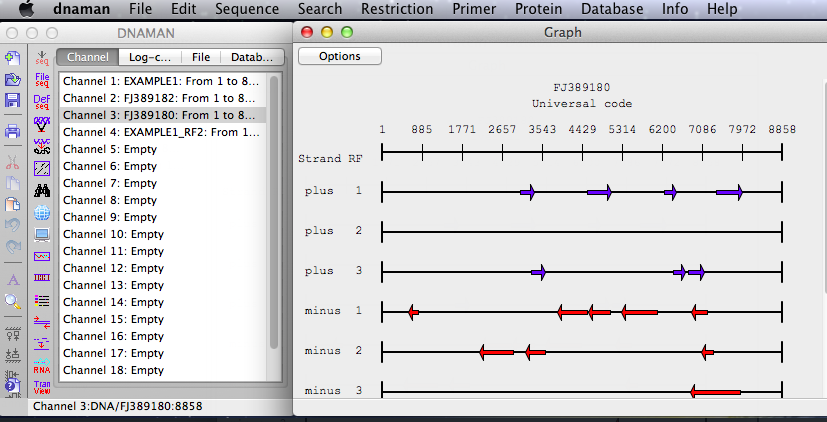Select Channel 1: EXAMPLE1 row
This screenshot has width=827, height=422.
[x=162, y=81]
